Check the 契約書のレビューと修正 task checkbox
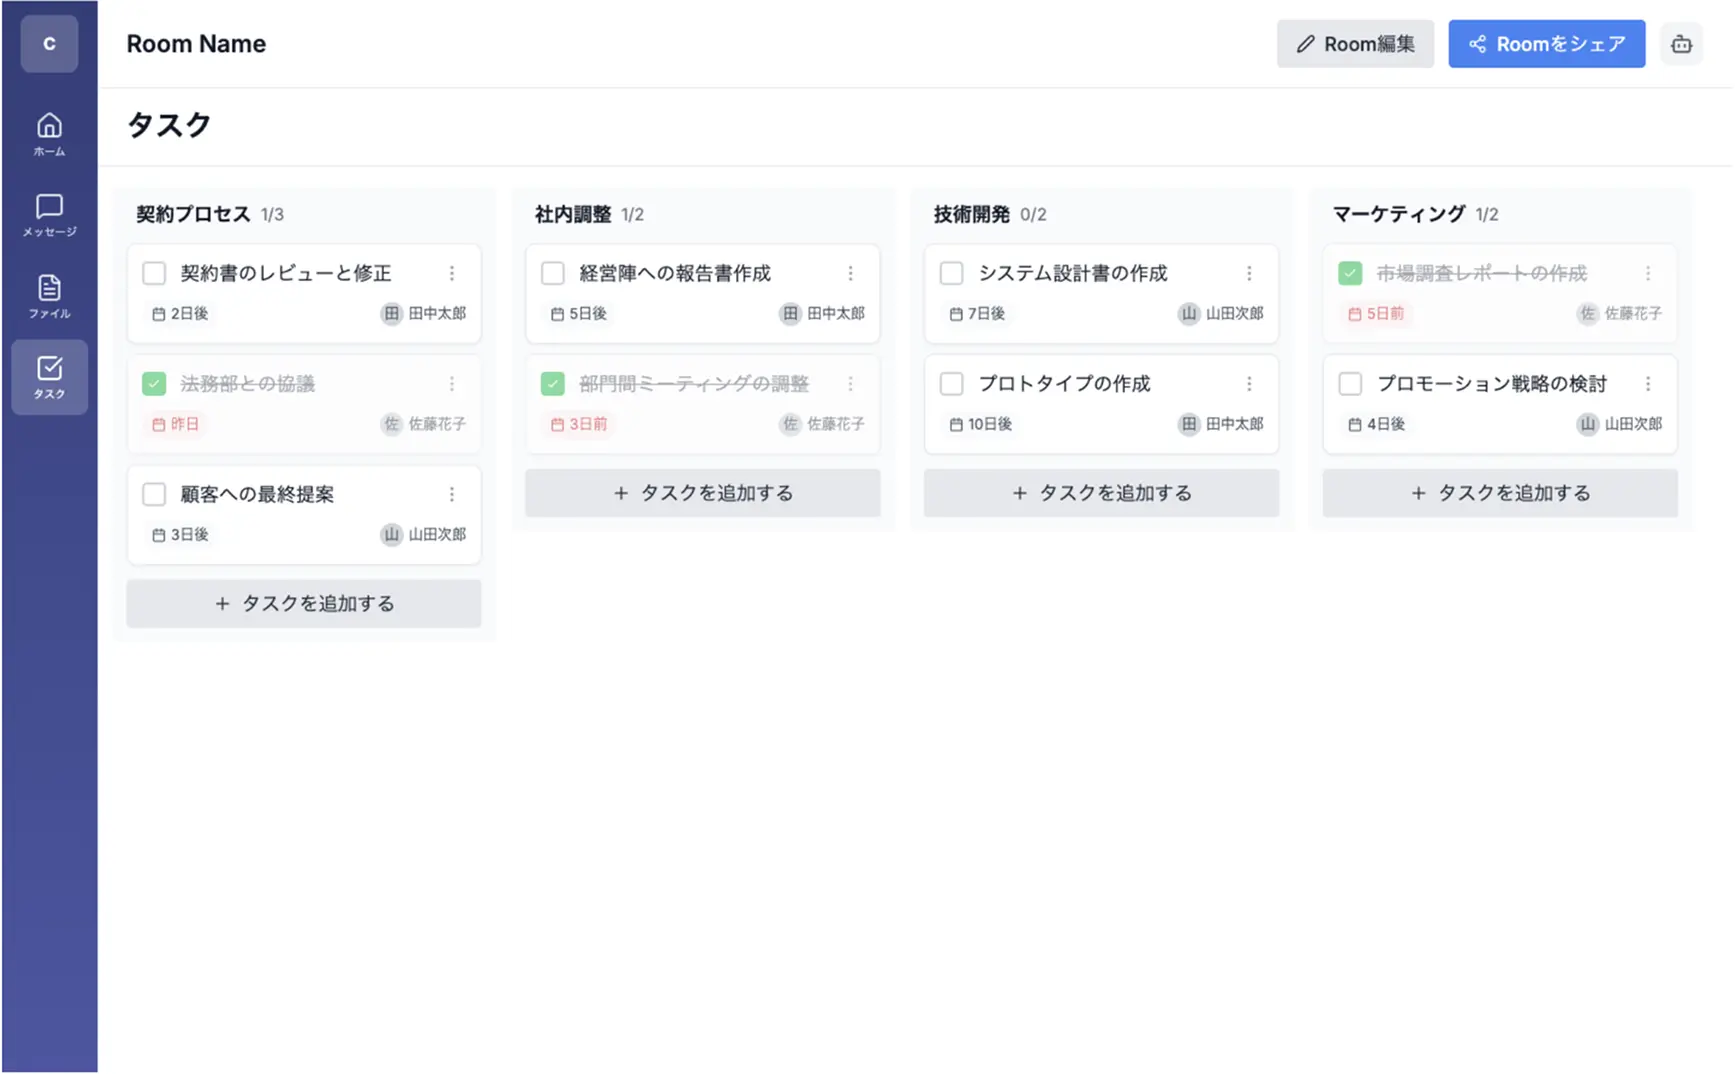Screen dimensions: 1735x1074 [154, 273]
